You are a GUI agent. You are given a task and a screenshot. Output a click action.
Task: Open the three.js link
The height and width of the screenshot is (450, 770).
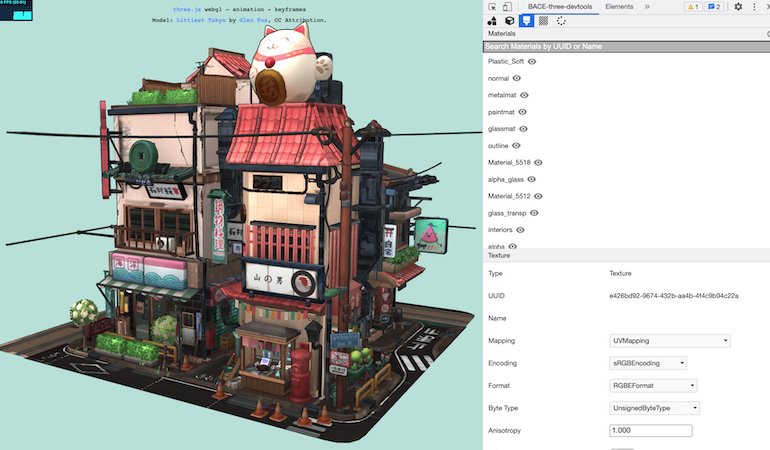coord(187,9)
